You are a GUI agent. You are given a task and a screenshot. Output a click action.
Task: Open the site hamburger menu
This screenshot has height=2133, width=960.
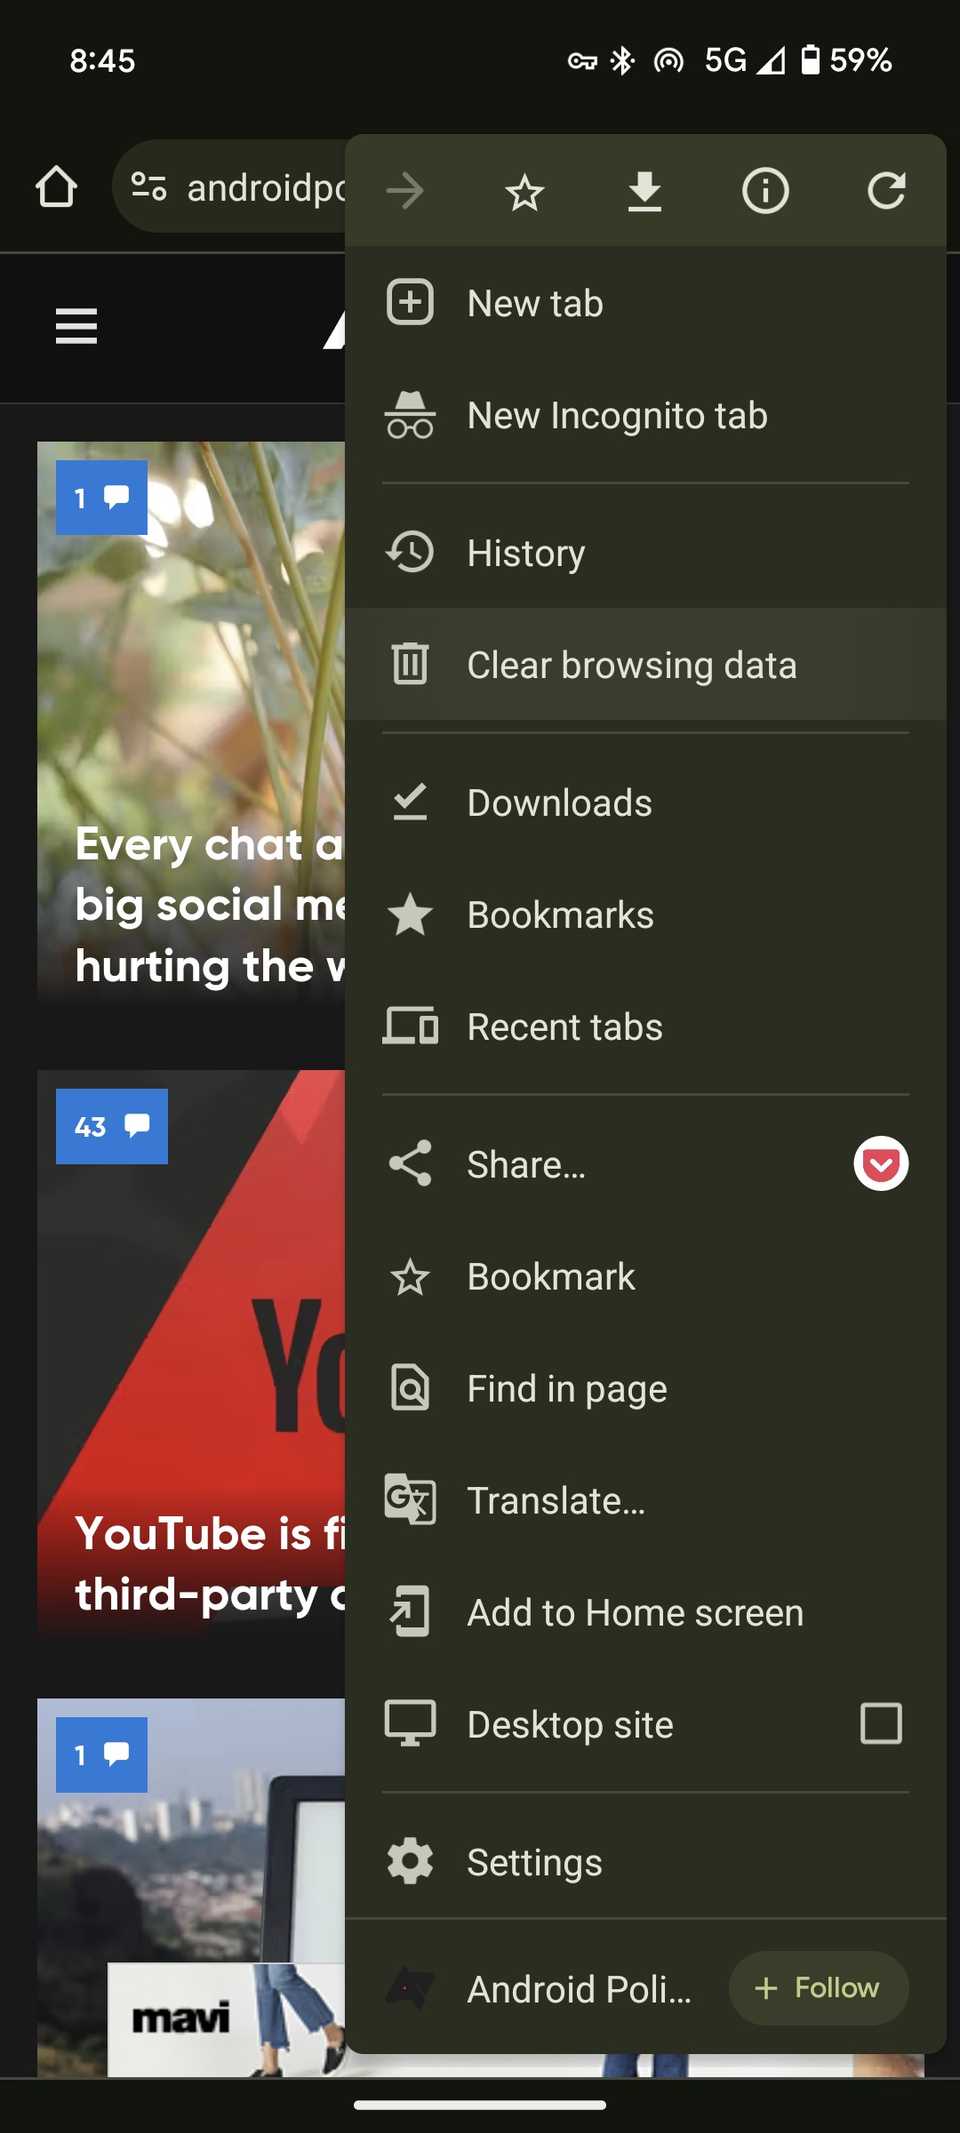76,326
